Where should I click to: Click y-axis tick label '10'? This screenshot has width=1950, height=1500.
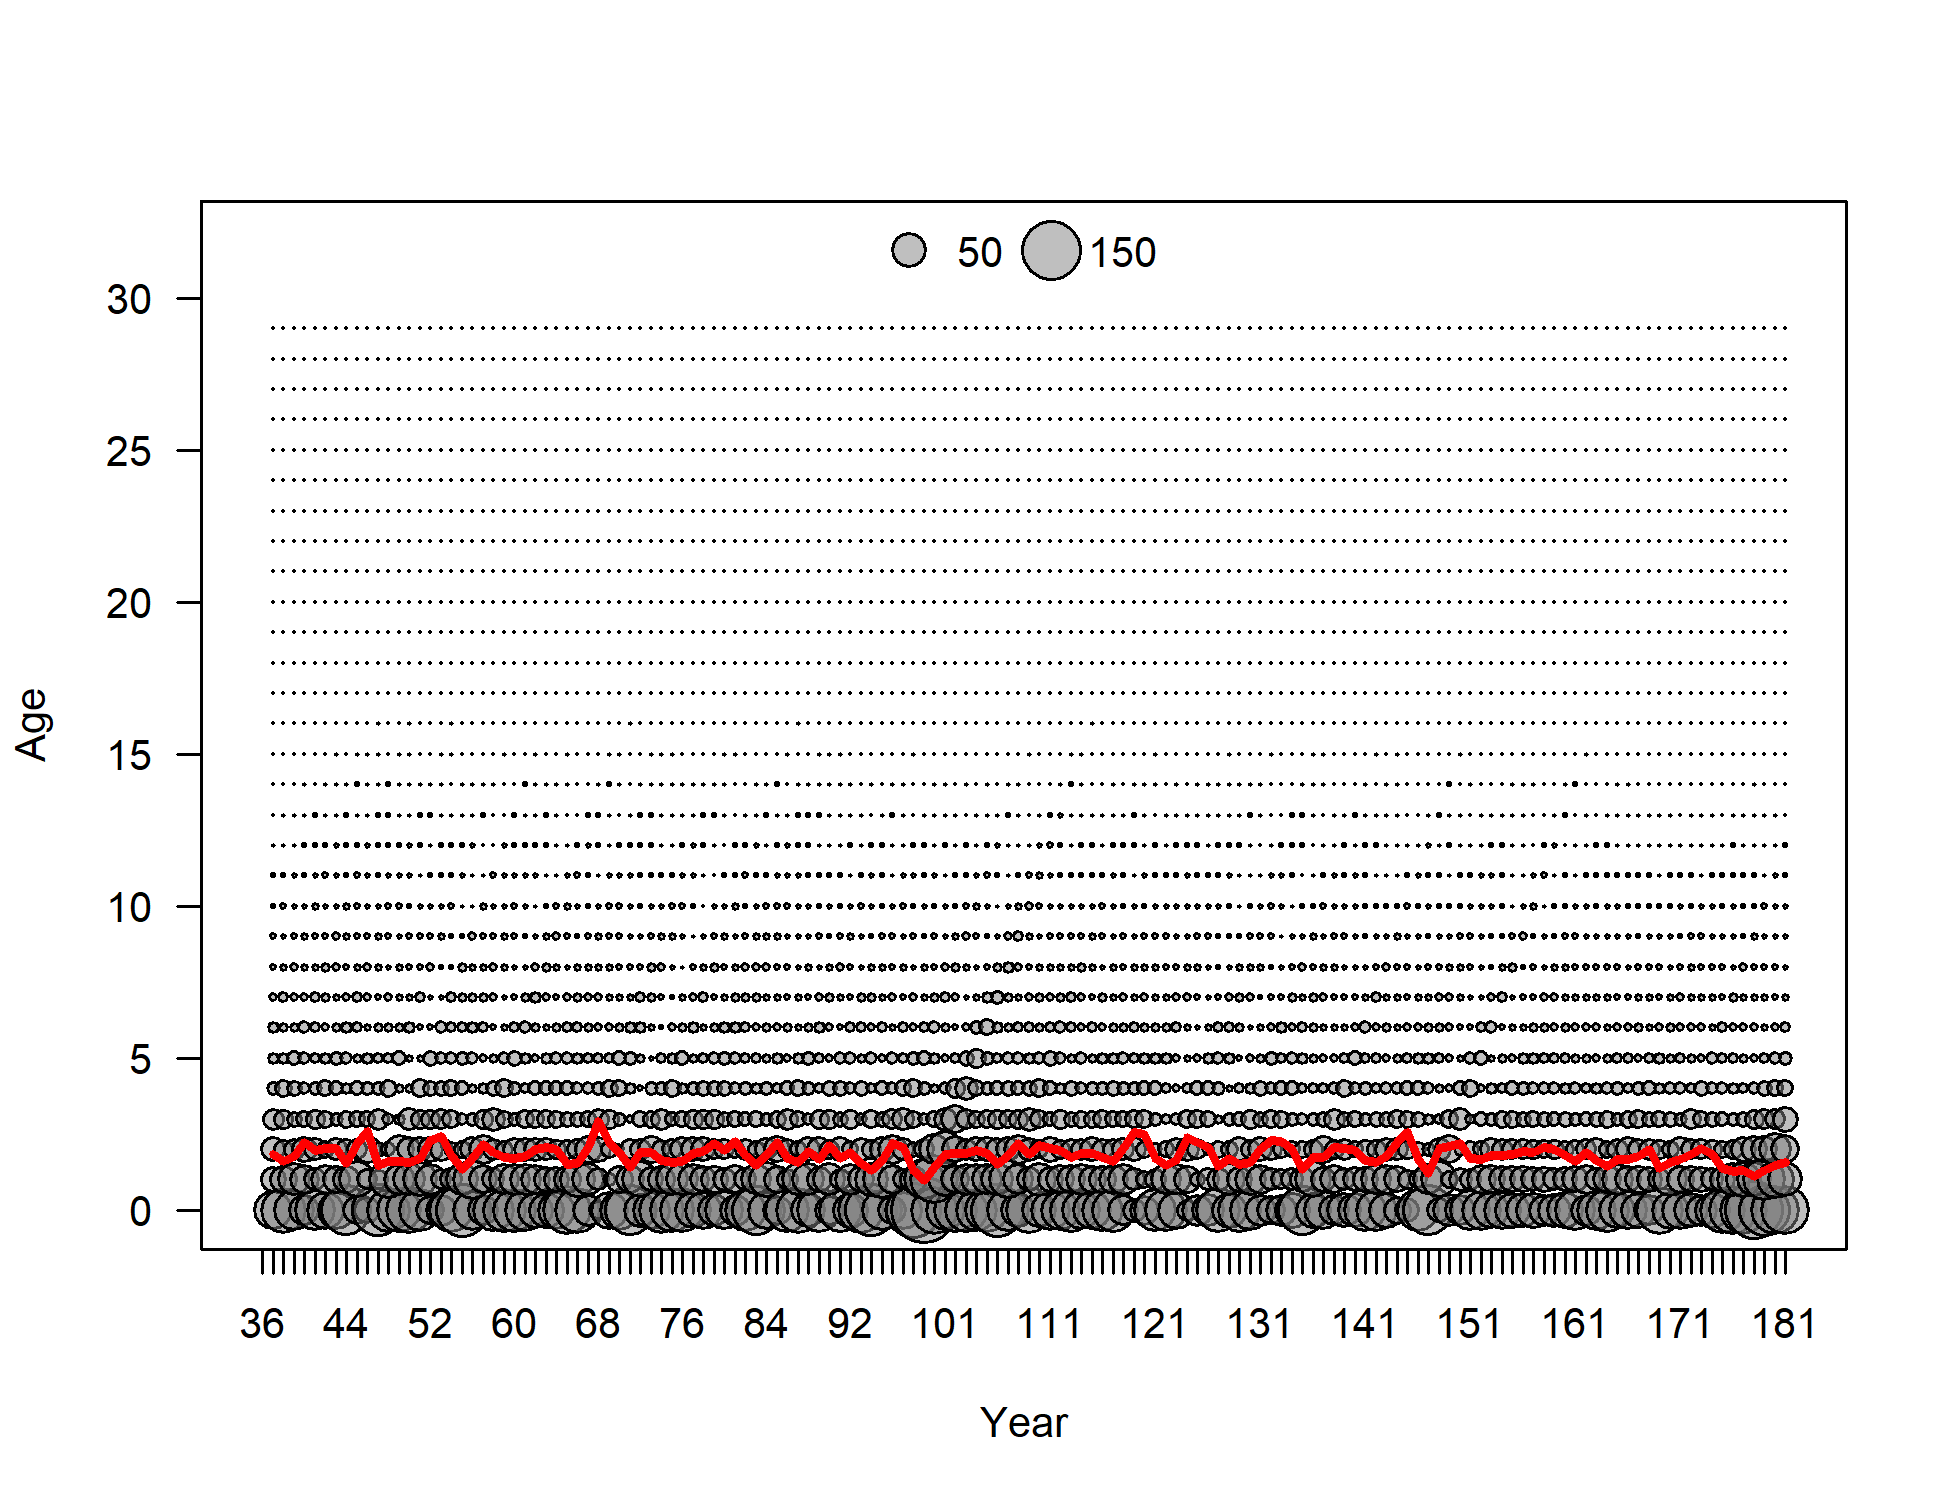tap(129, 907)
